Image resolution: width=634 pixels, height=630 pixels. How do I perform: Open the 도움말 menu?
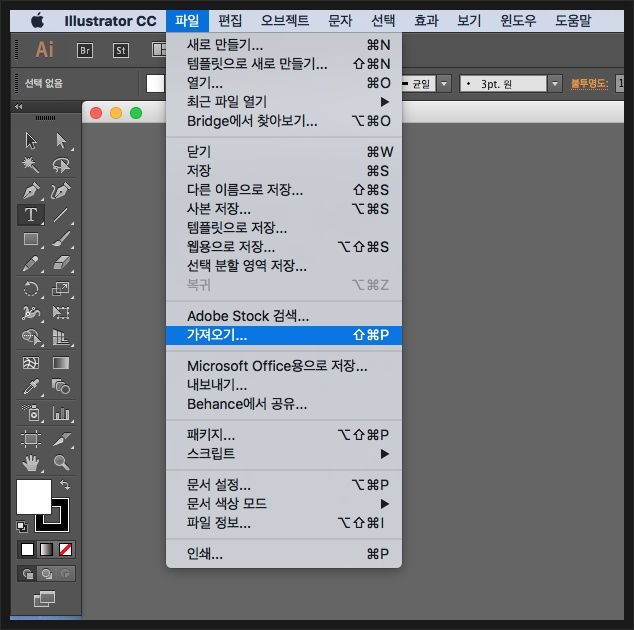pyautogui.click(x=573, y=21)
